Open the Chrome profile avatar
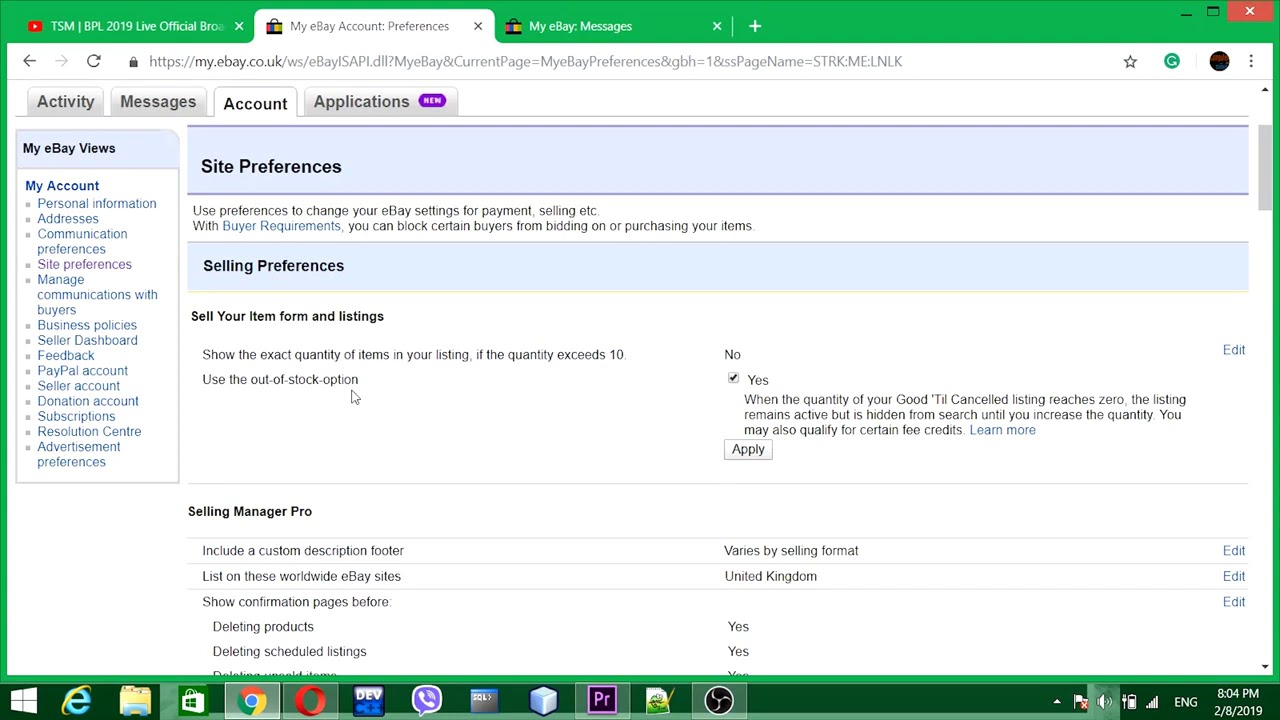 (1219, 61)
